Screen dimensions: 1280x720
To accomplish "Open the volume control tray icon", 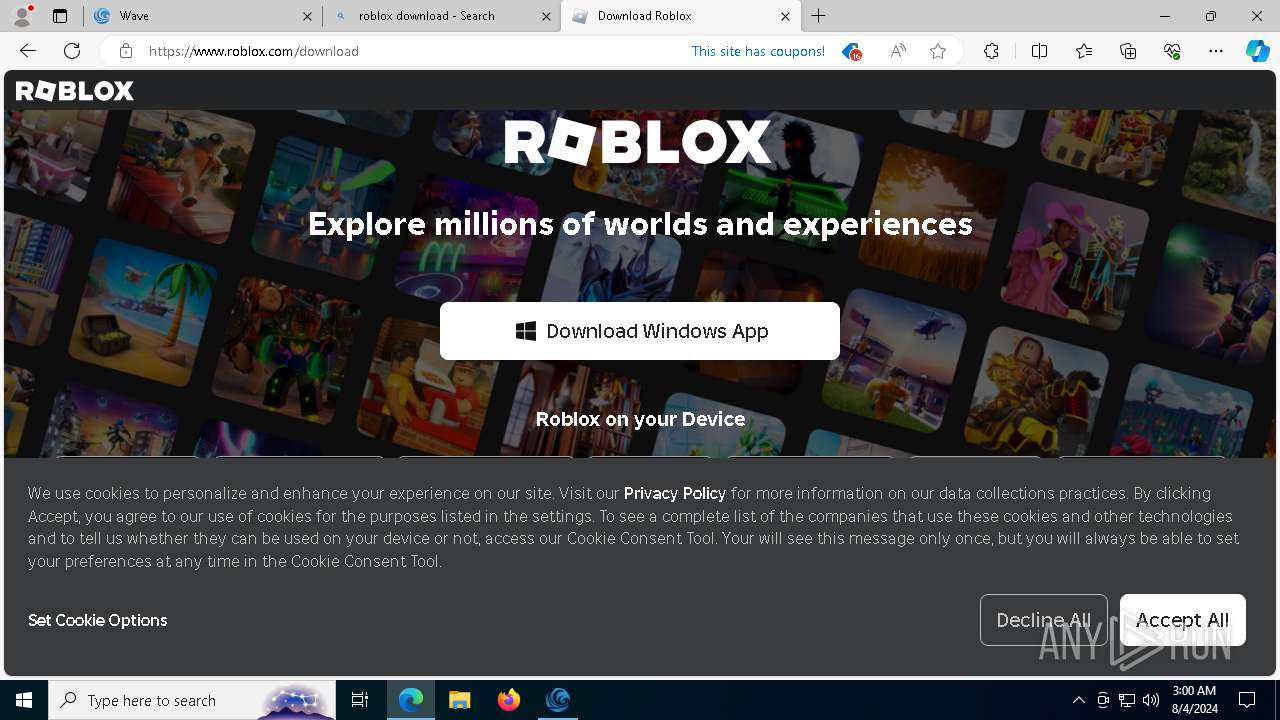I will (1151, 700).
